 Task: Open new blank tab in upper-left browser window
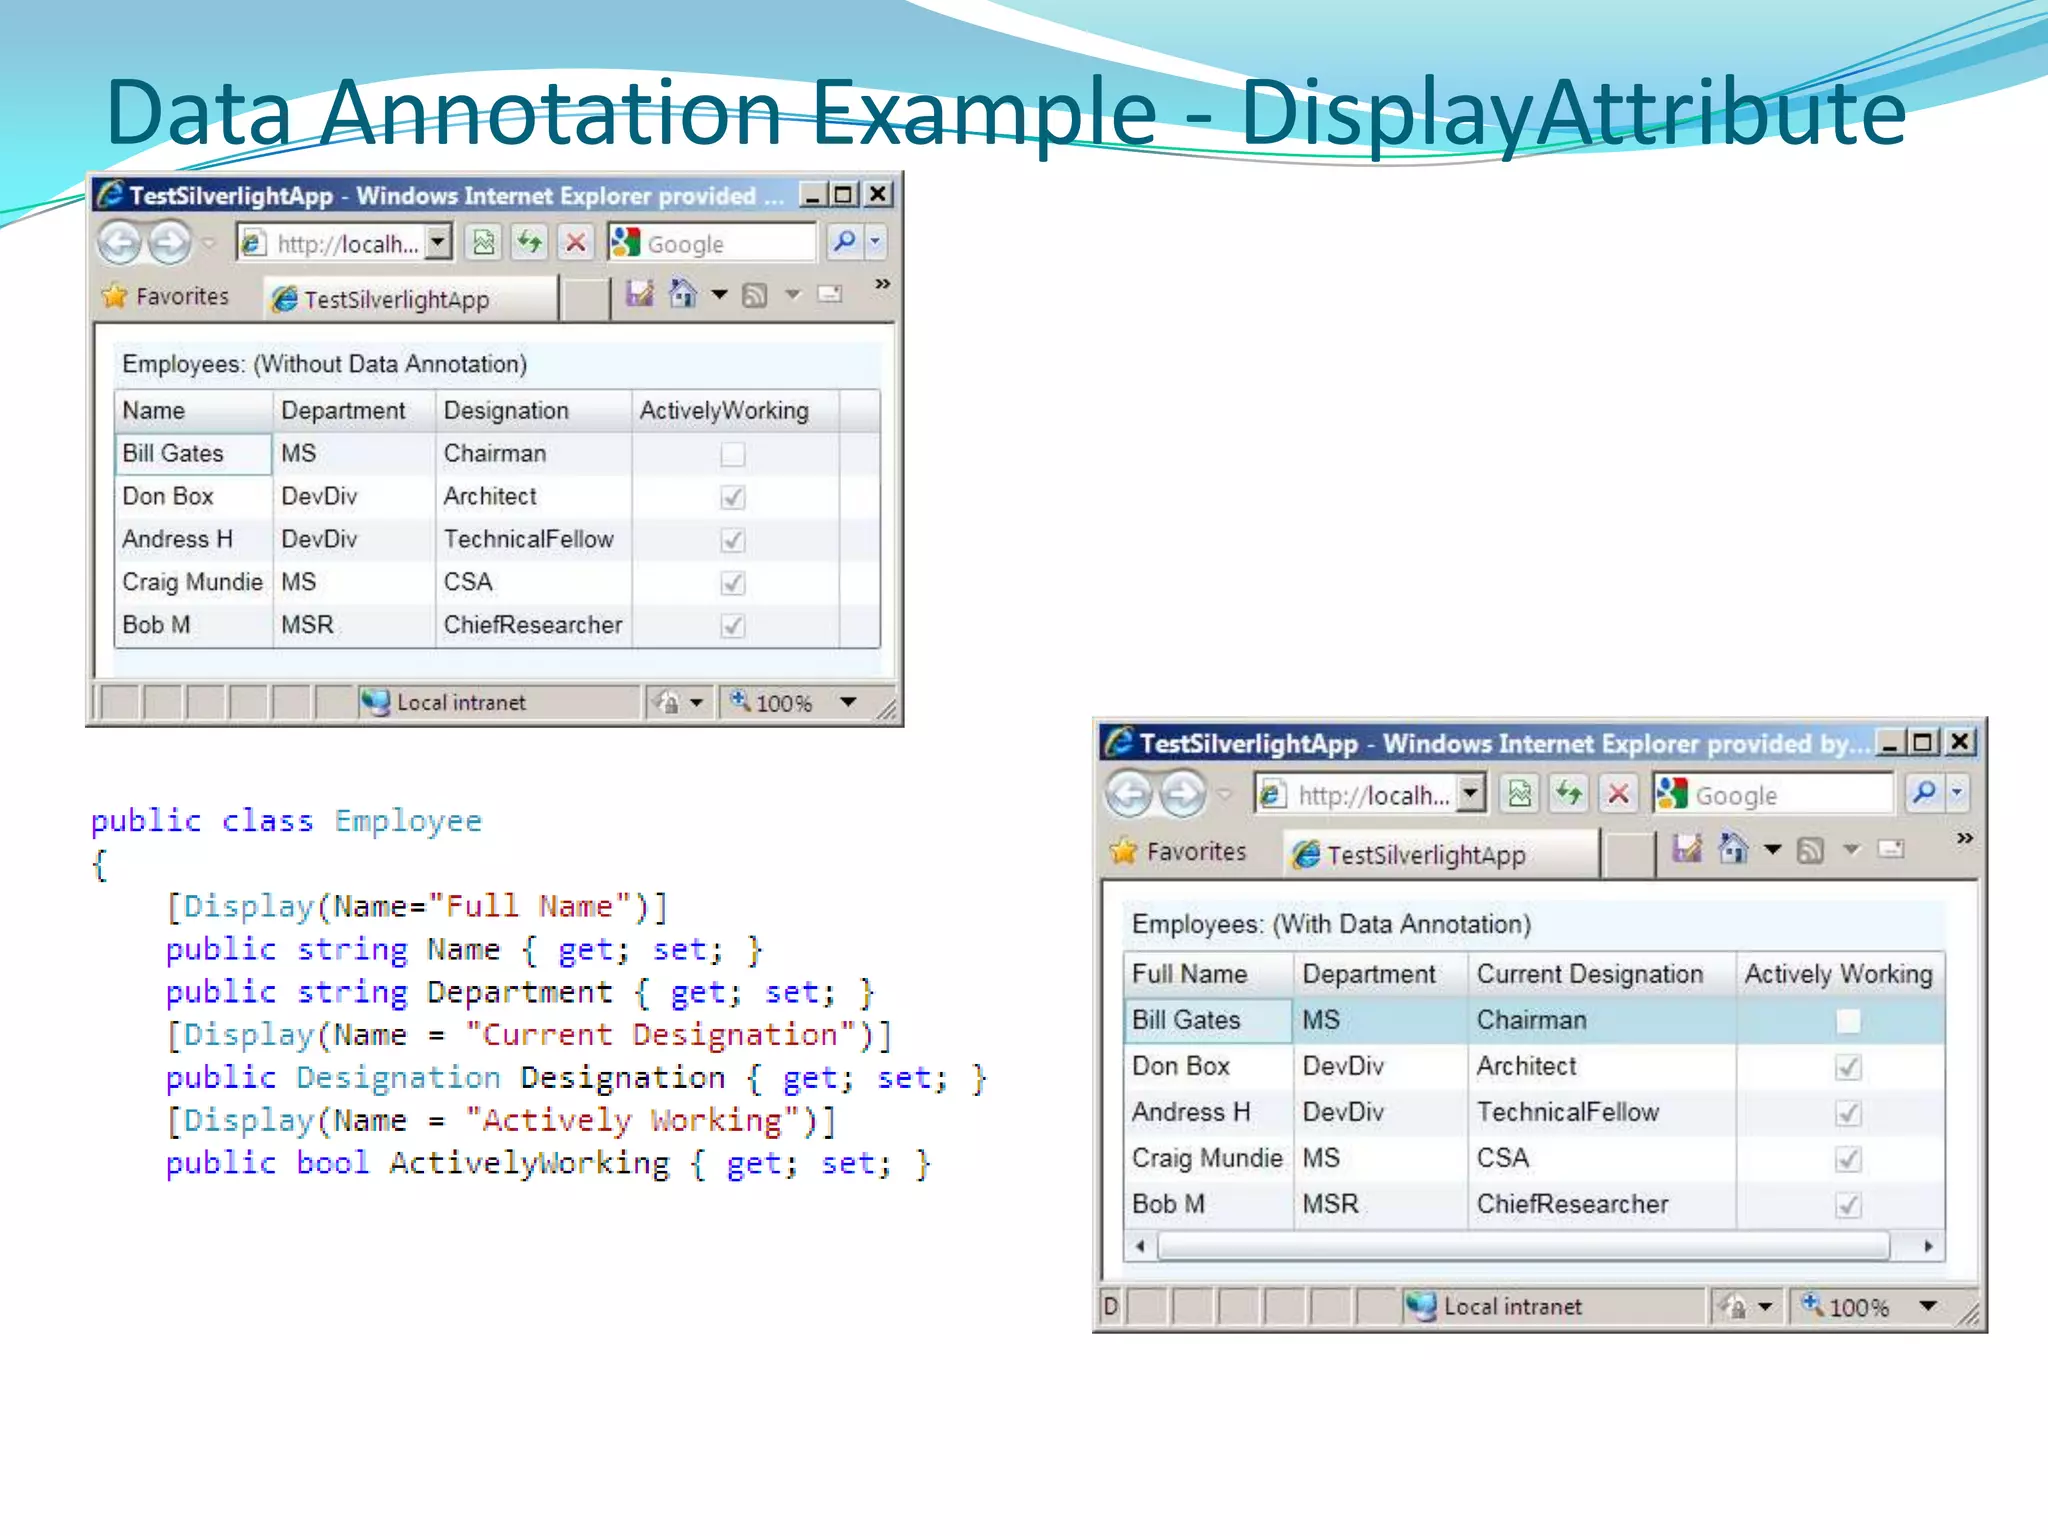pos(586,299)
